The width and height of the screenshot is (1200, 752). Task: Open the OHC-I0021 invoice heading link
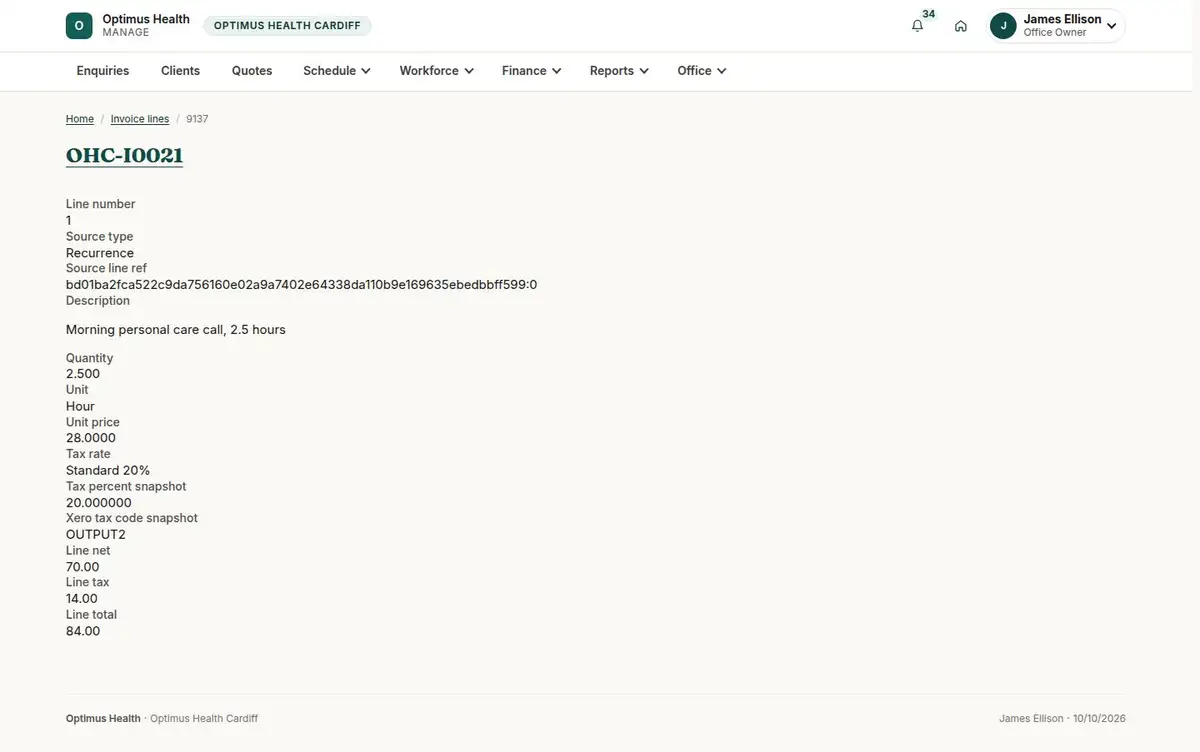coord(124,156)
